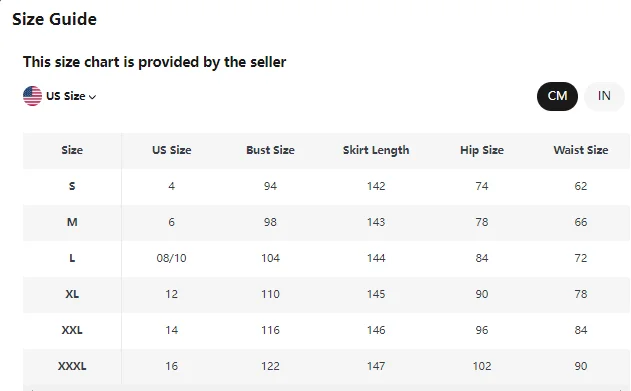Select the S size row label
631x391 pixels.
(x=72, y=186)
